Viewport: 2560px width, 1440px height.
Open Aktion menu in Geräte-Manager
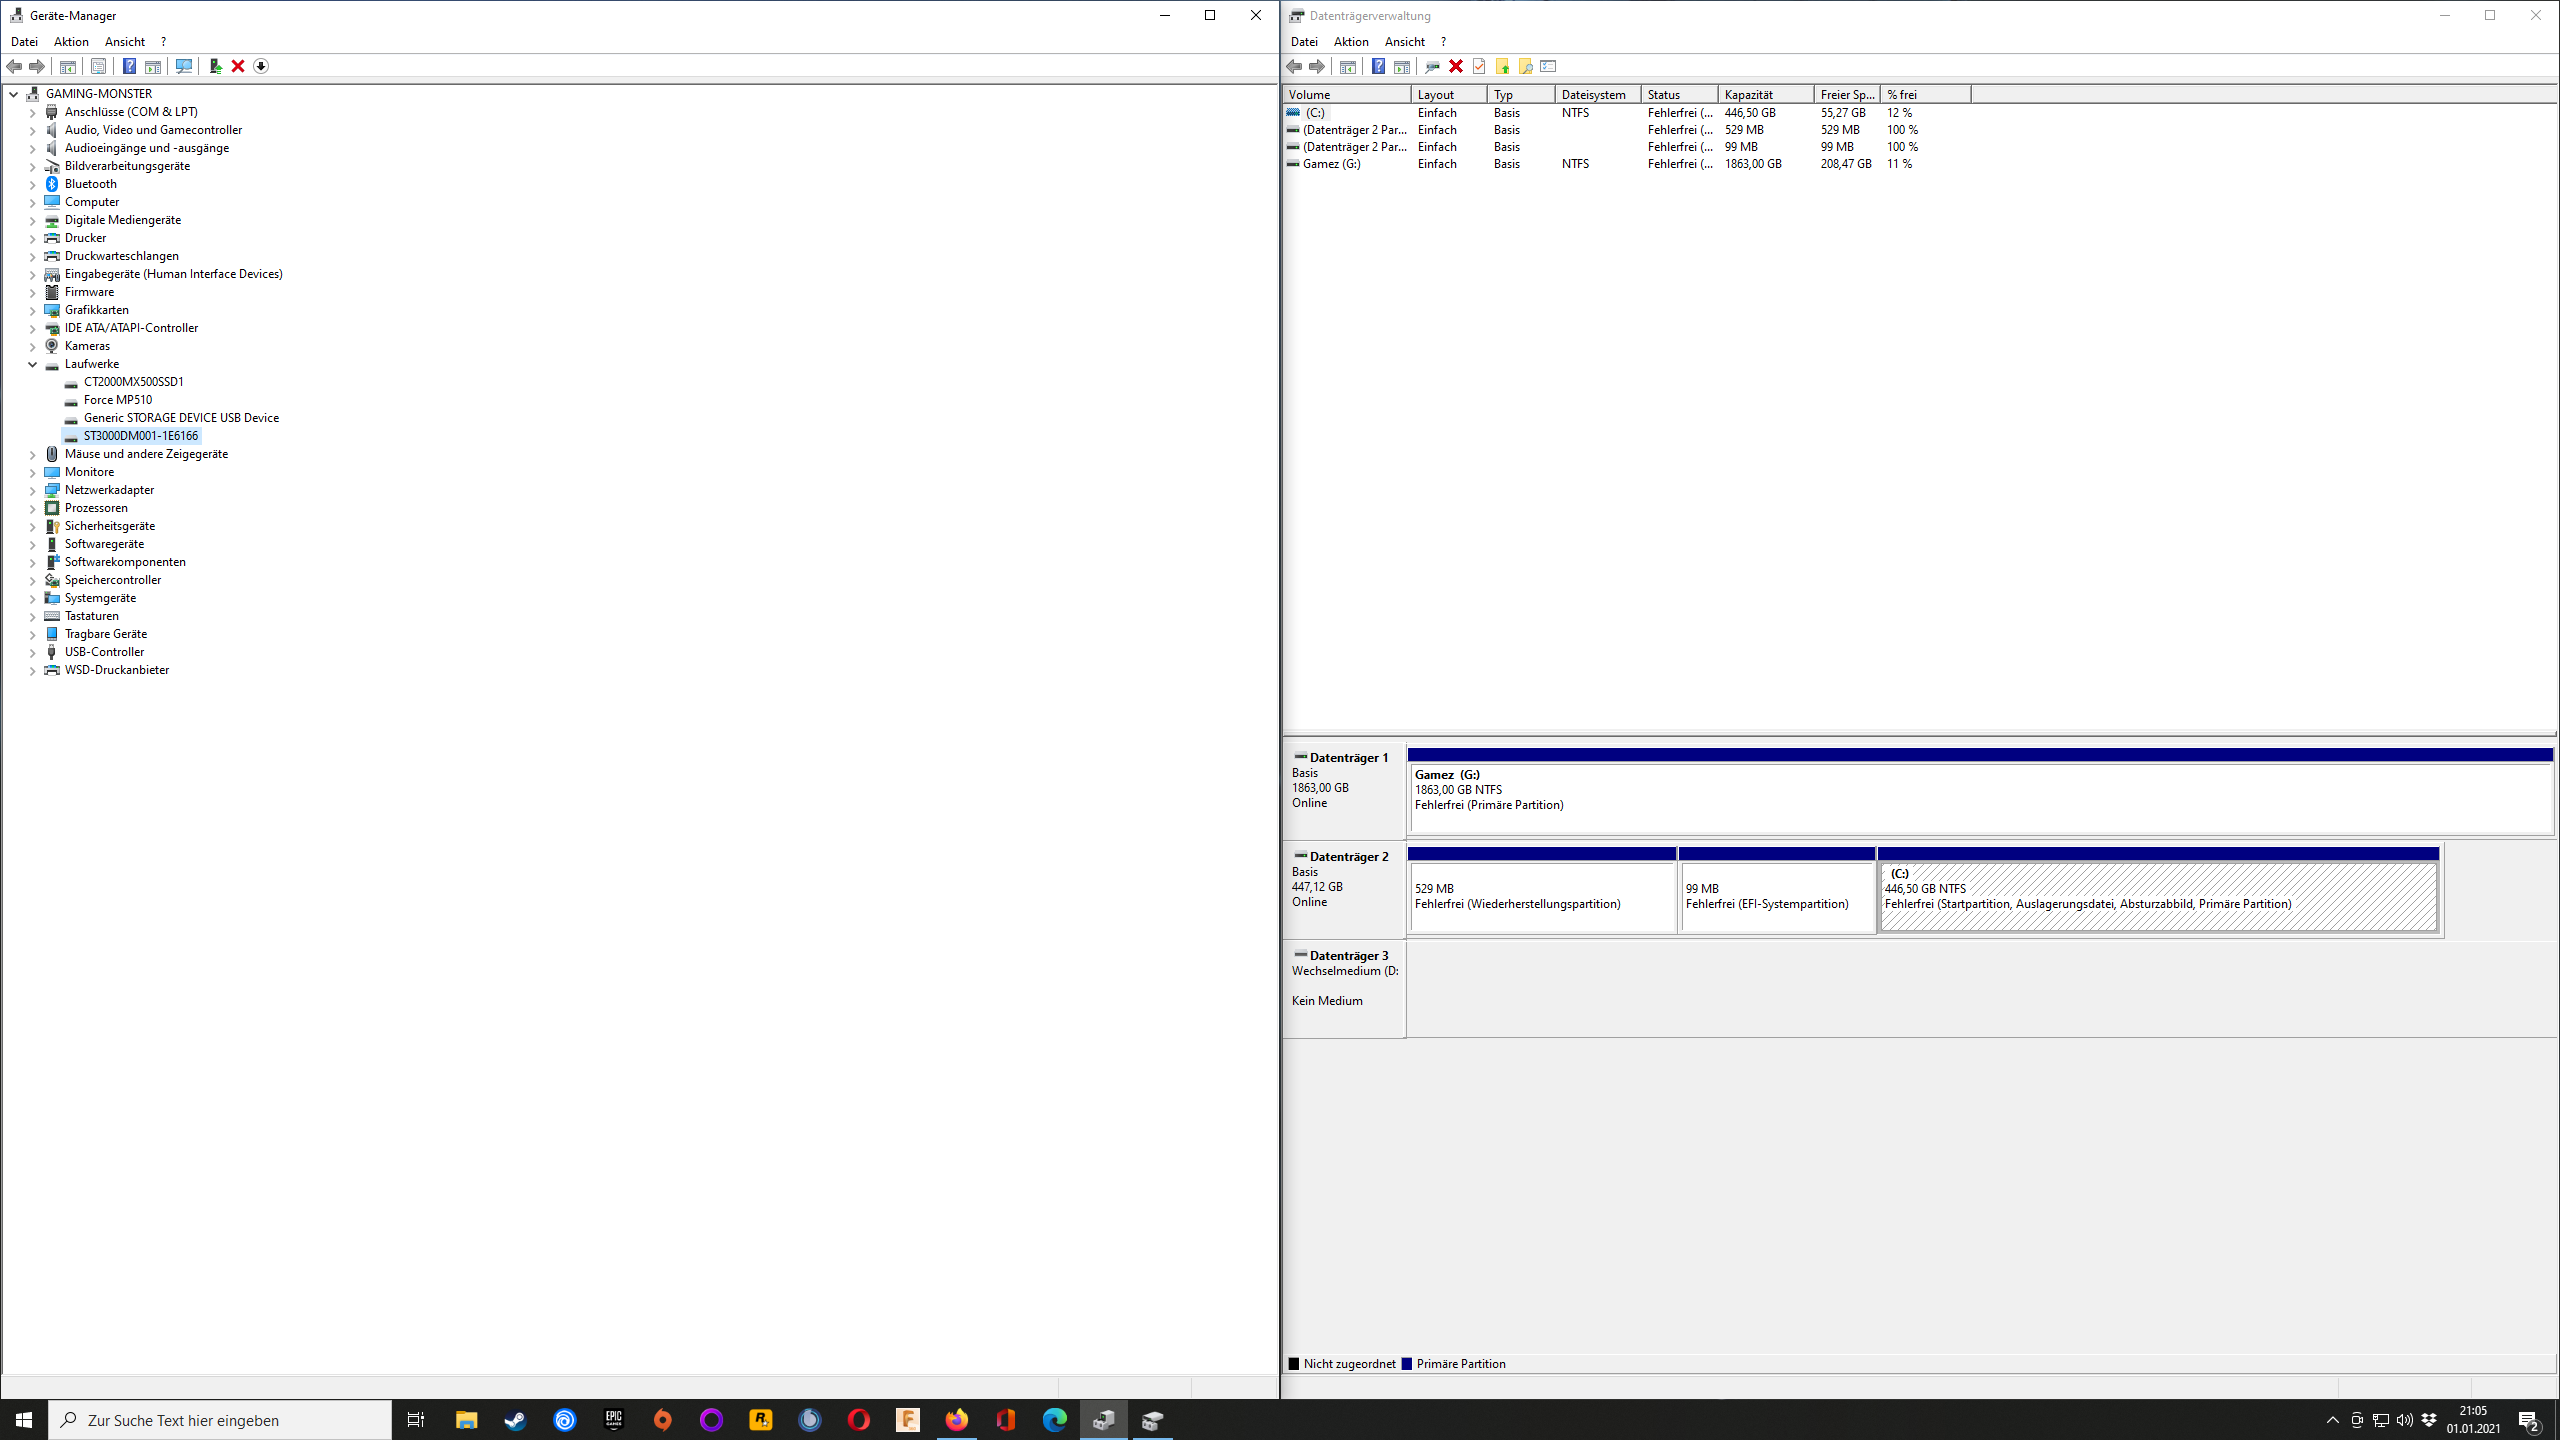pos(71,41)
